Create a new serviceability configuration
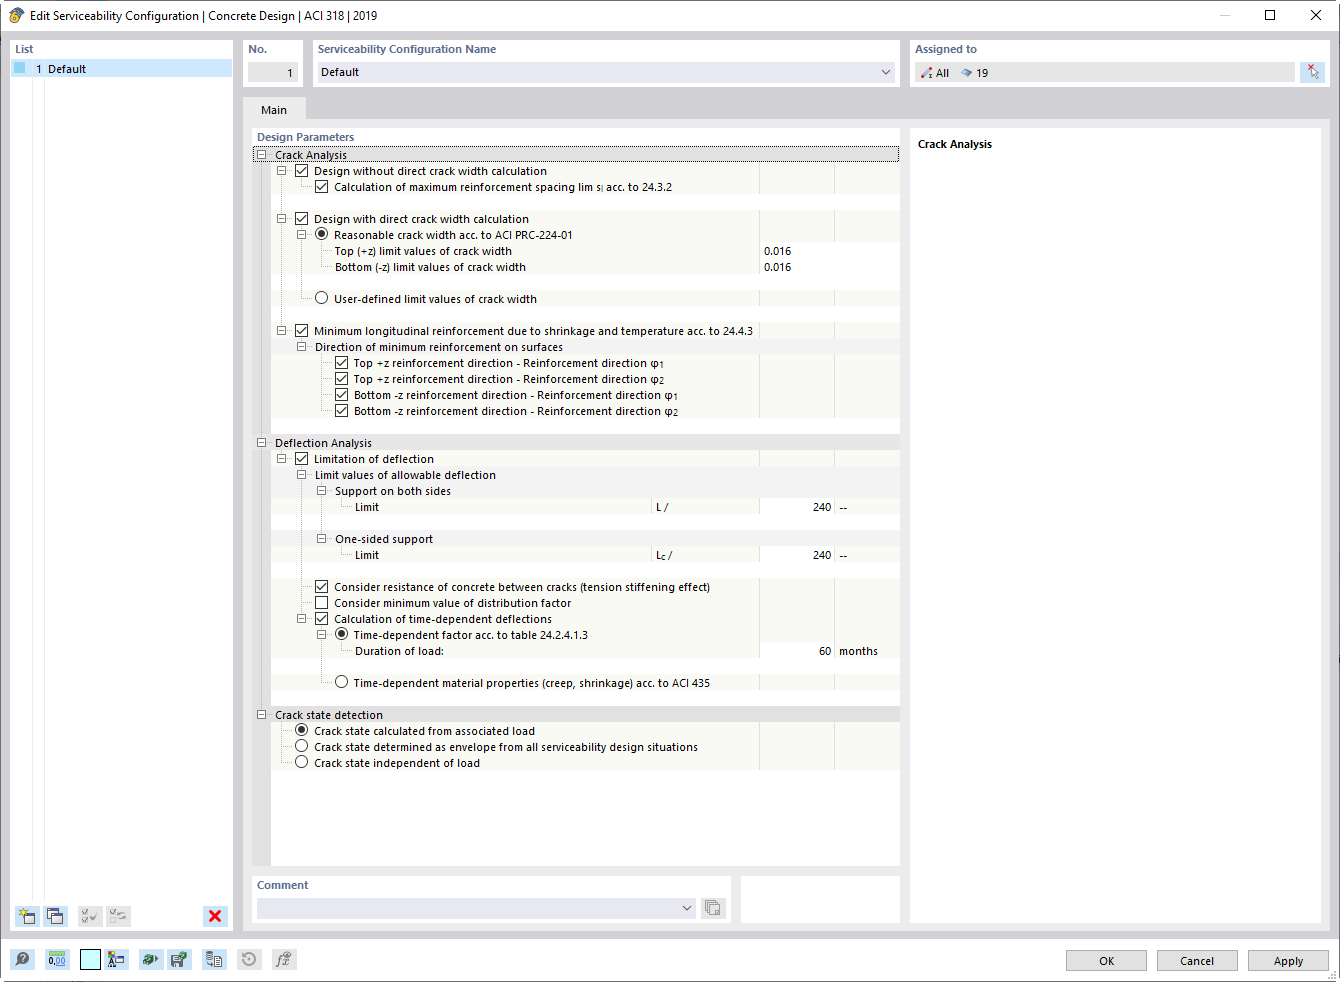The width and height of the screenshot is (1340, 982). [x=27, y=916]
